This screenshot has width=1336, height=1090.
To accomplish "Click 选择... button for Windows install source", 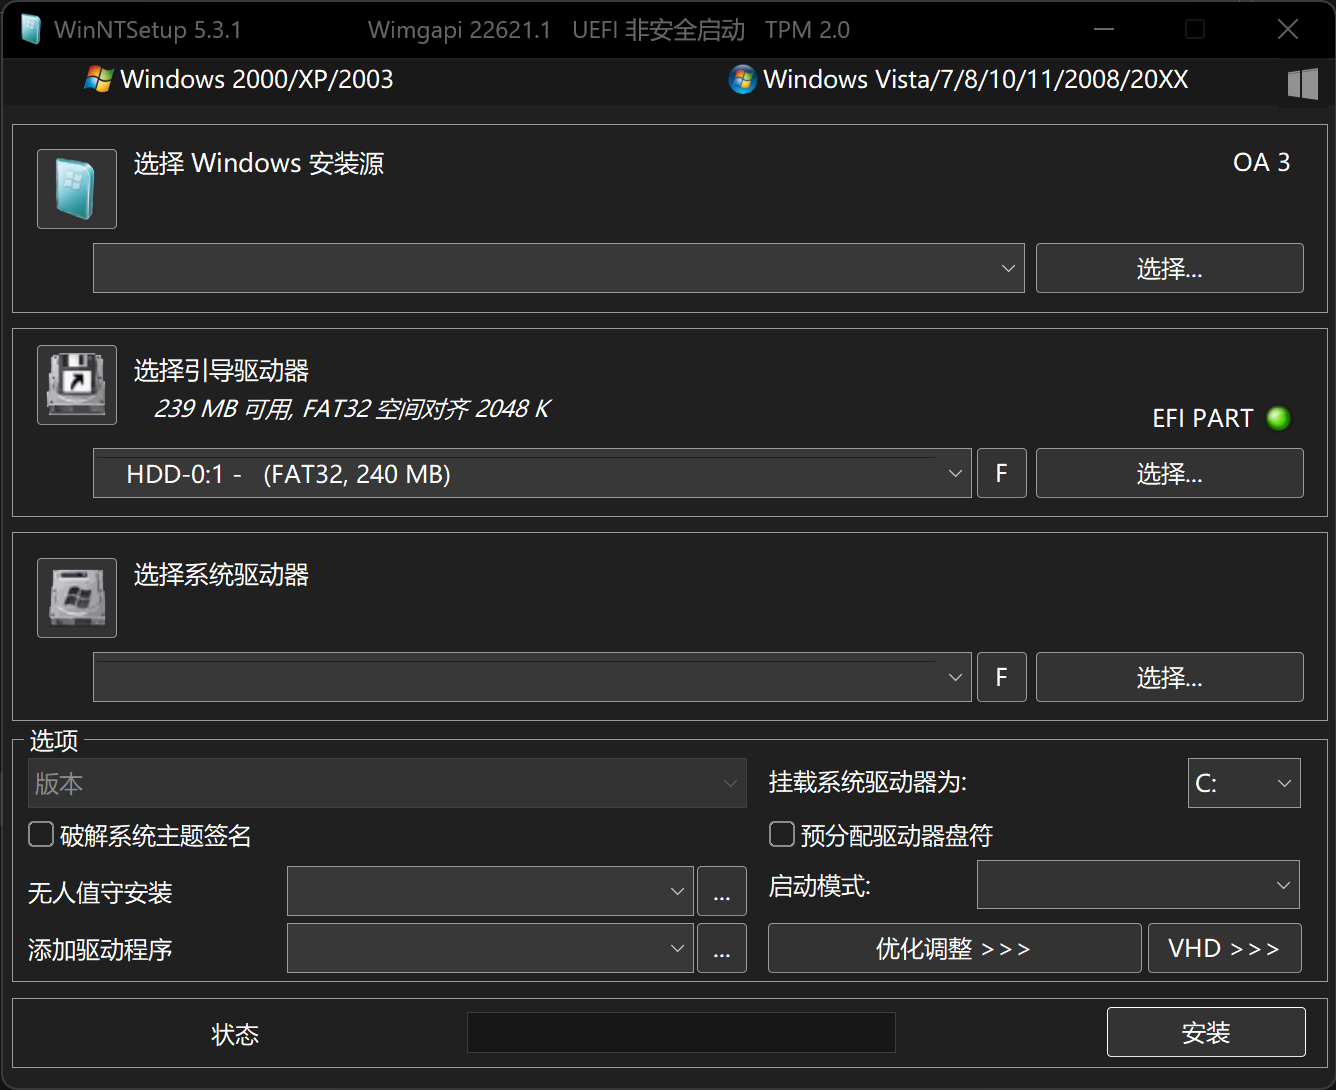I will coord(1170,268).
